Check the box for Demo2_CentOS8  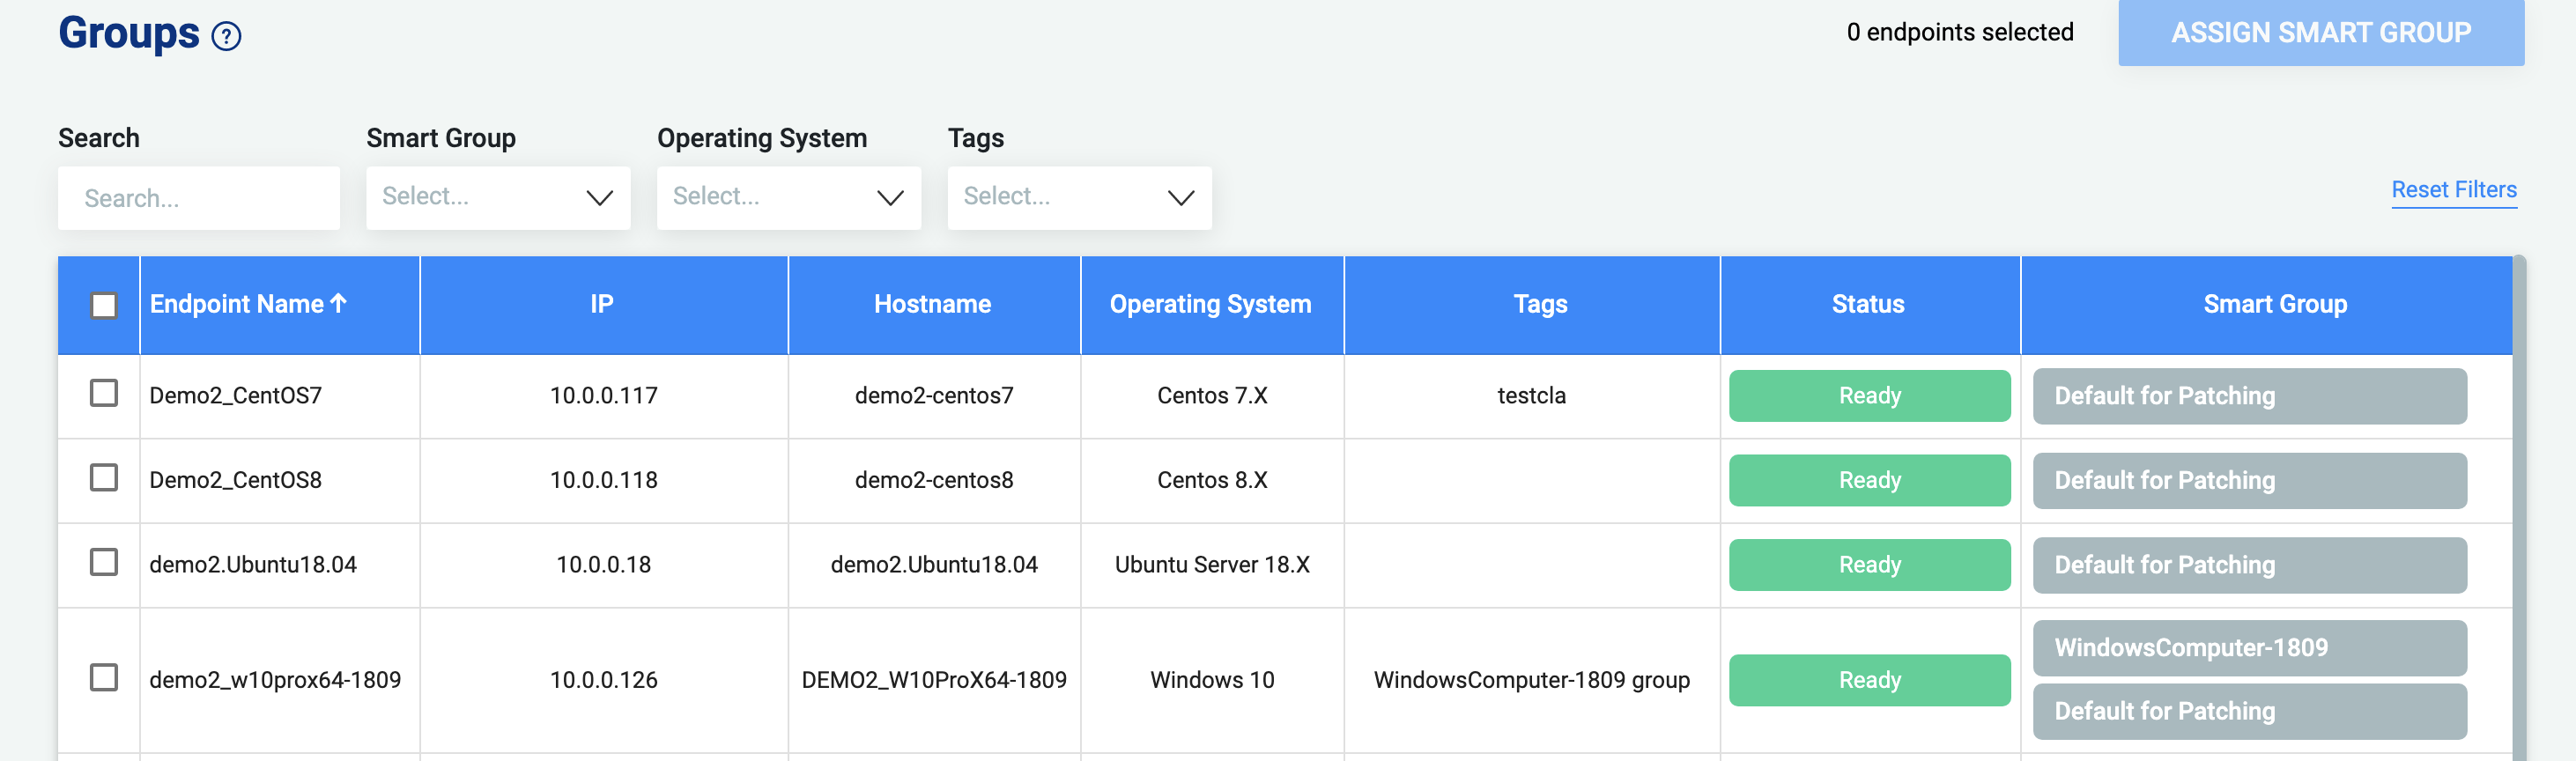click(x=104, y=478)
